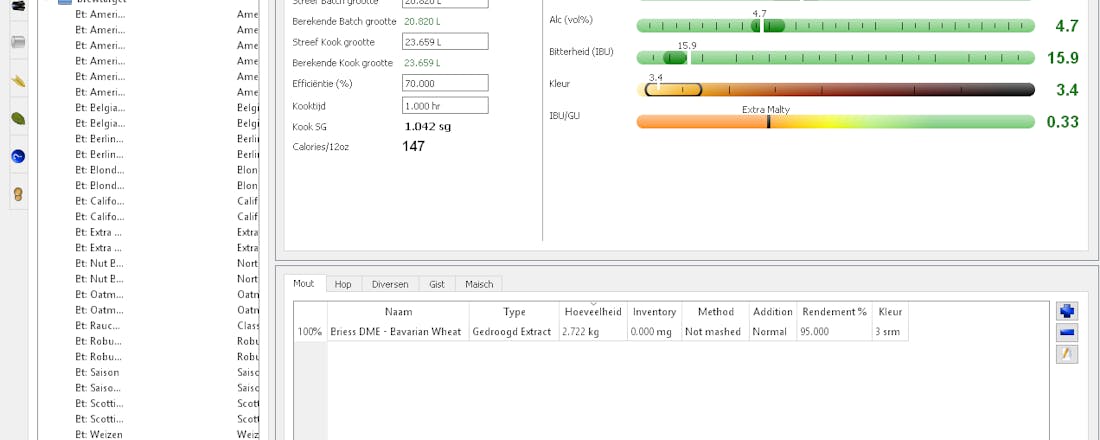This screenshot has height=440, width=1100.
Task: Select the Bt: Rauc... recipe in the tree
Action: [100, 326]
